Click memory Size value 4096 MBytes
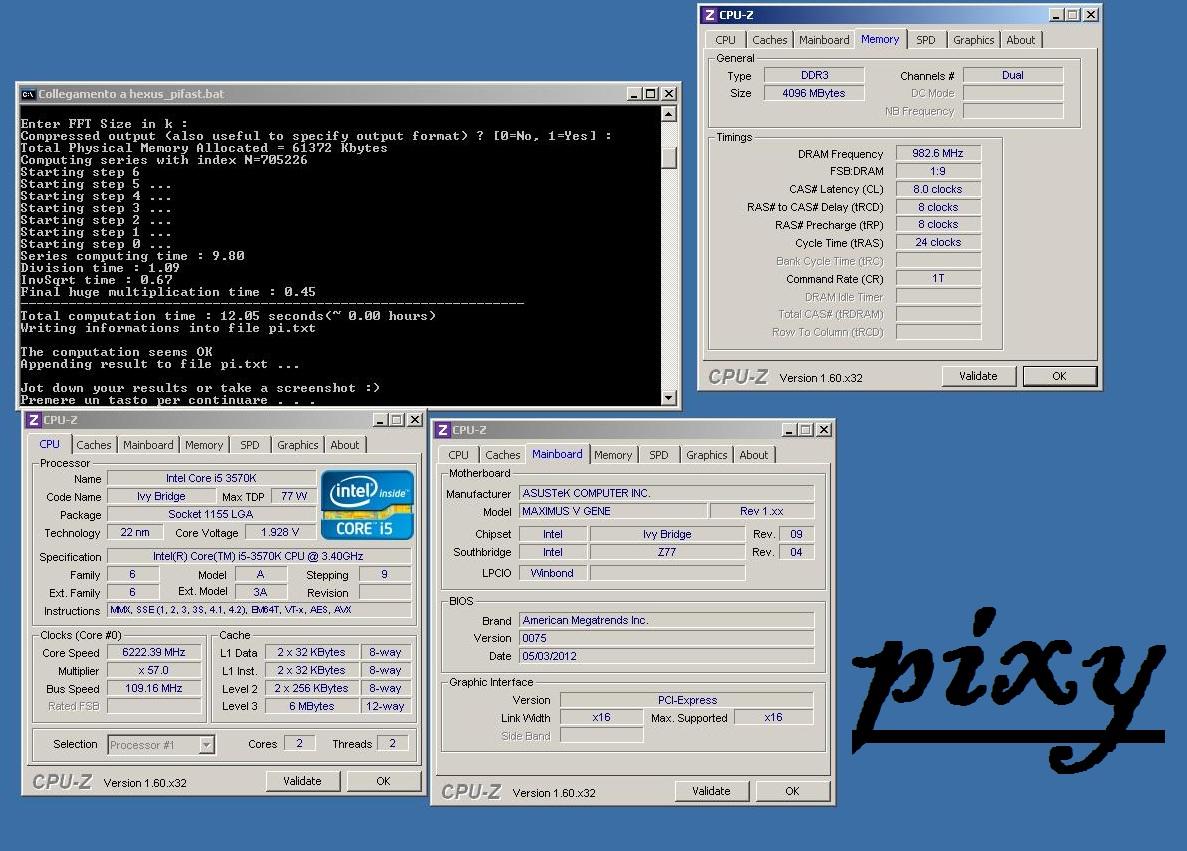Image resolution: width=1187 pixels, height=851 pixels. point(815,93)
